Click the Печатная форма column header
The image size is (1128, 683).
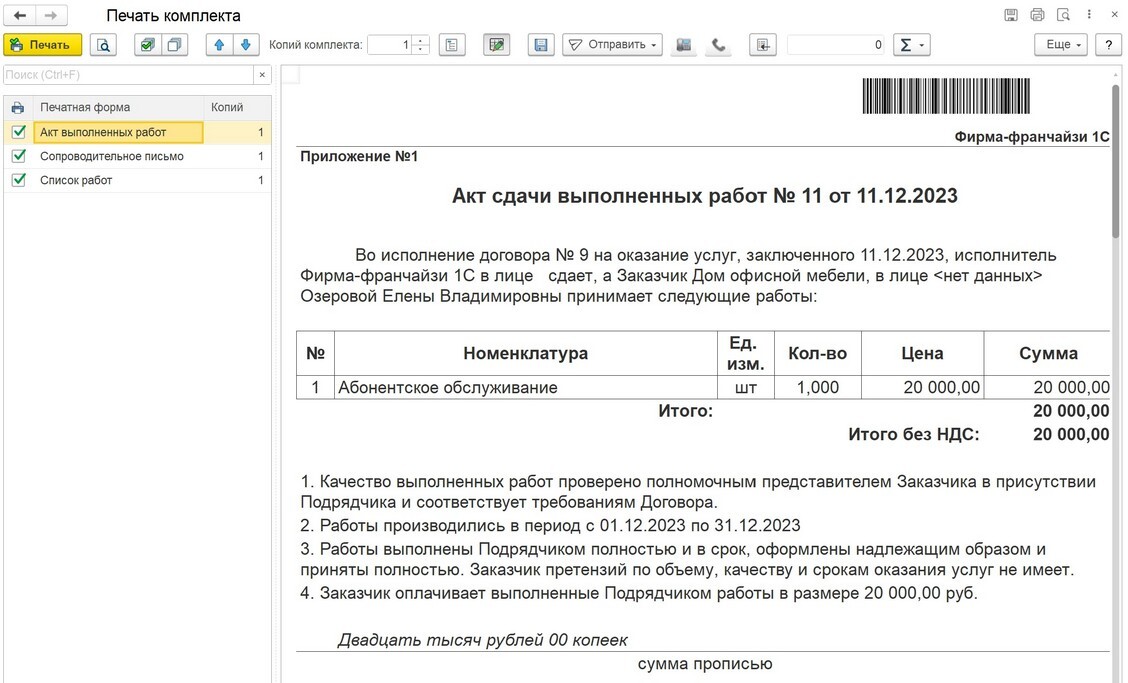click(x=119, y=107)
